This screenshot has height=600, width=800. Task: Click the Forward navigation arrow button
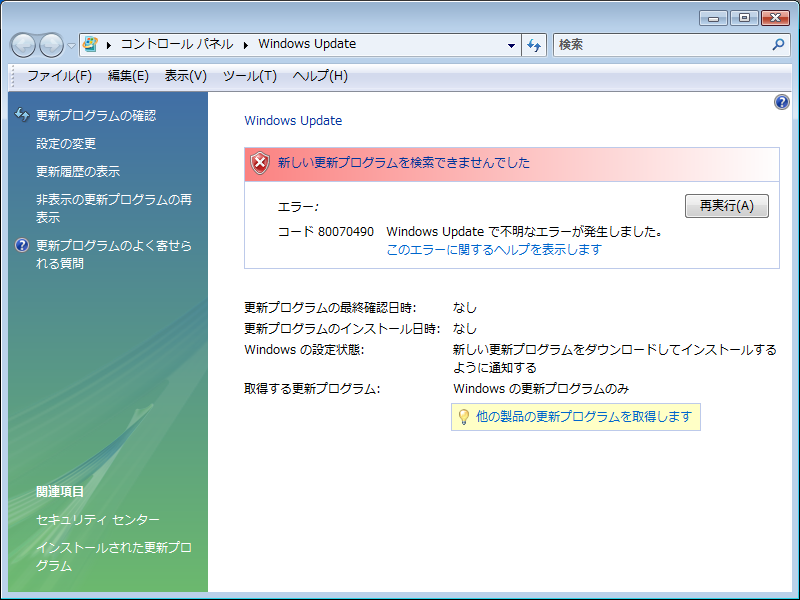click(x=52, y=45)
